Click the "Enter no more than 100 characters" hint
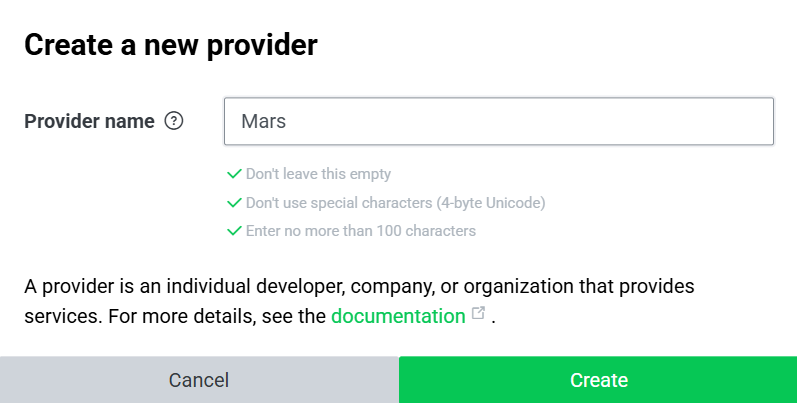Viewport: 797px width, 403px height. (x=361, y=231)
